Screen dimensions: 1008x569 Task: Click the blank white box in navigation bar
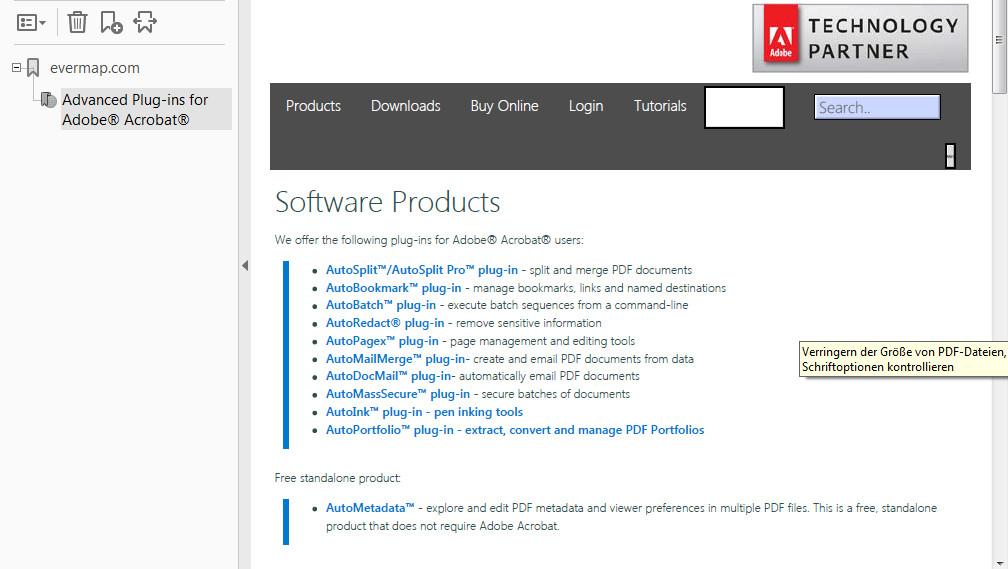(x=744, y=107)
